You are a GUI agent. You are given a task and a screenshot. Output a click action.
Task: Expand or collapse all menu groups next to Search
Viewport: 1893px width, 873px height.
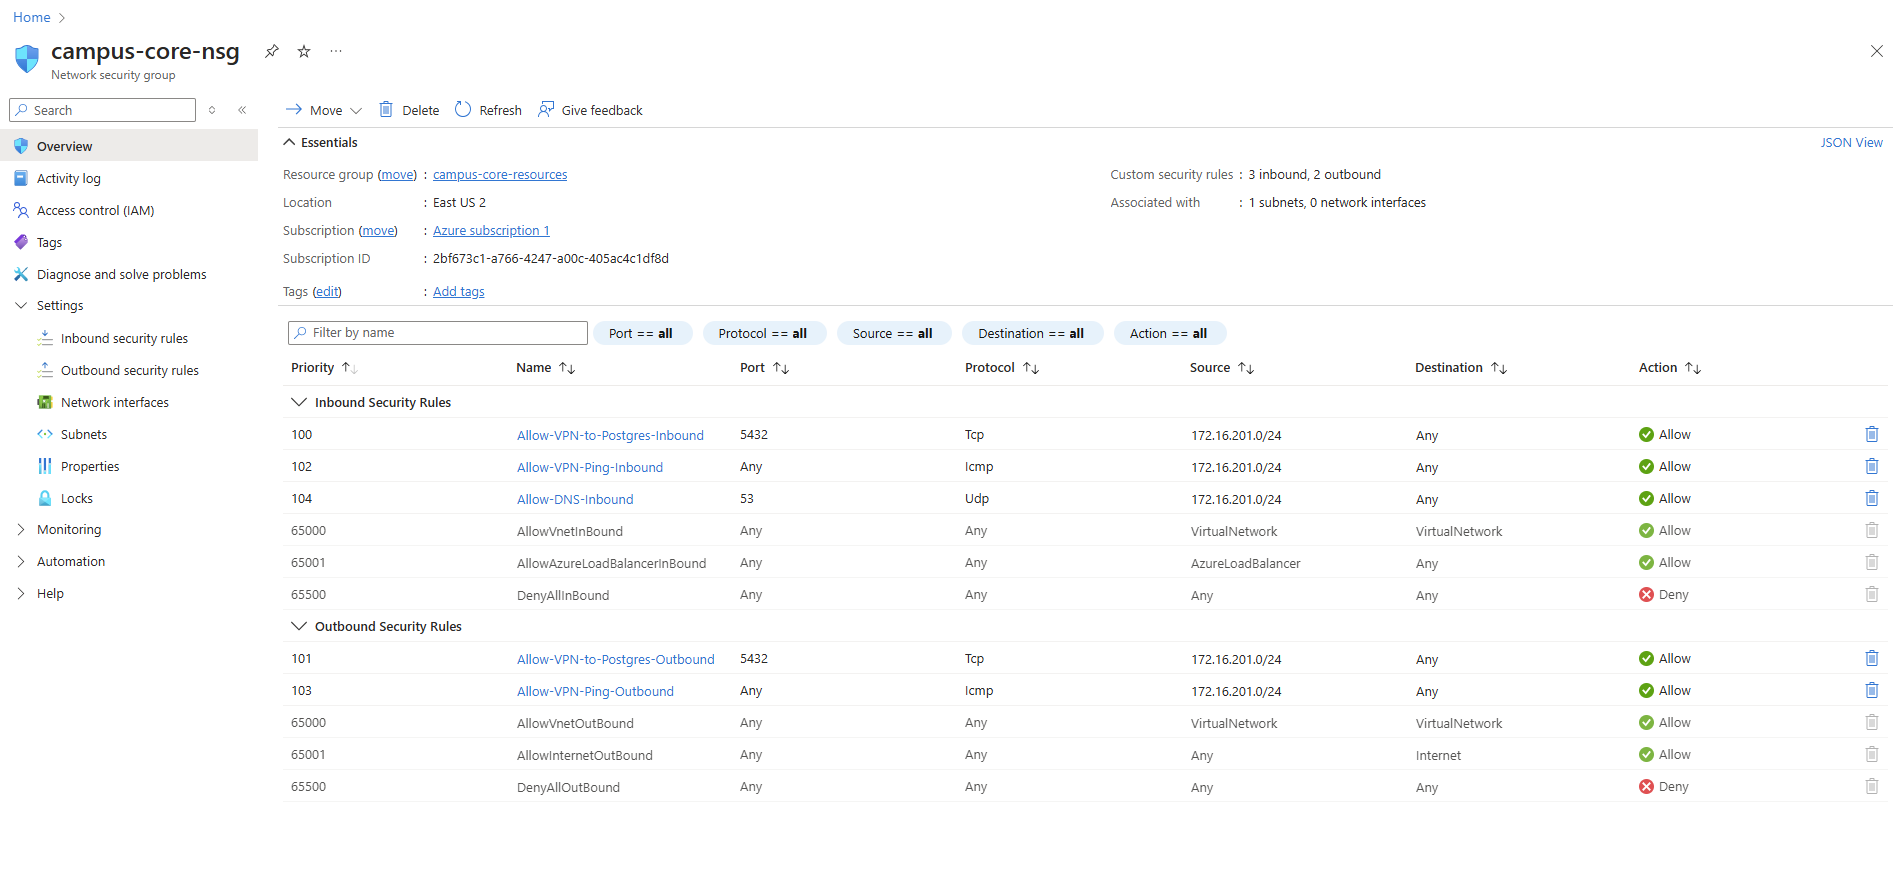coord(212,110)
